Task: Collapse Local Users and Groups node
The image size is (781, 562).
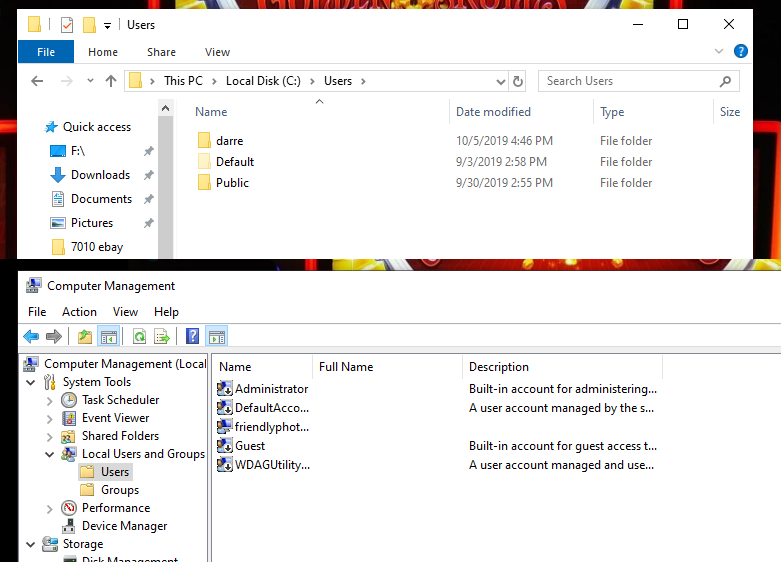Action: click(49, 454)
